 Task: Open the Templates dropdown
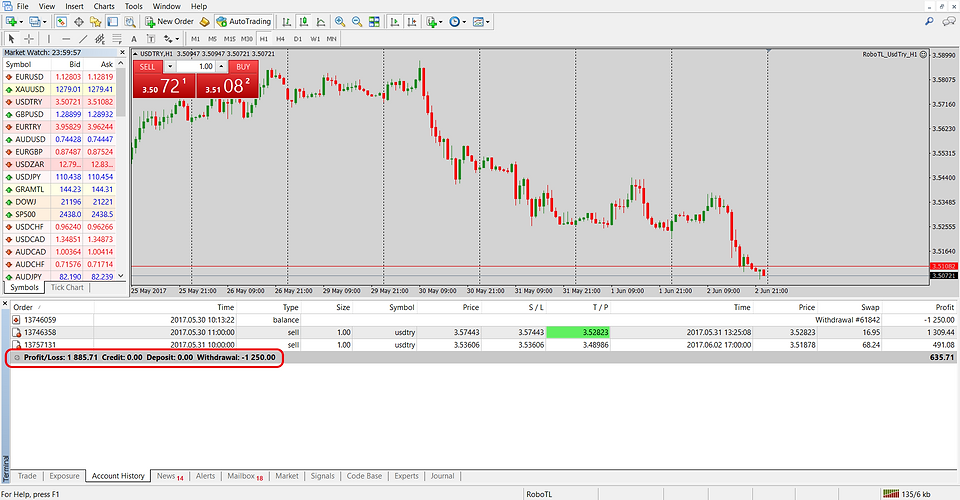(x=481, y=21)
